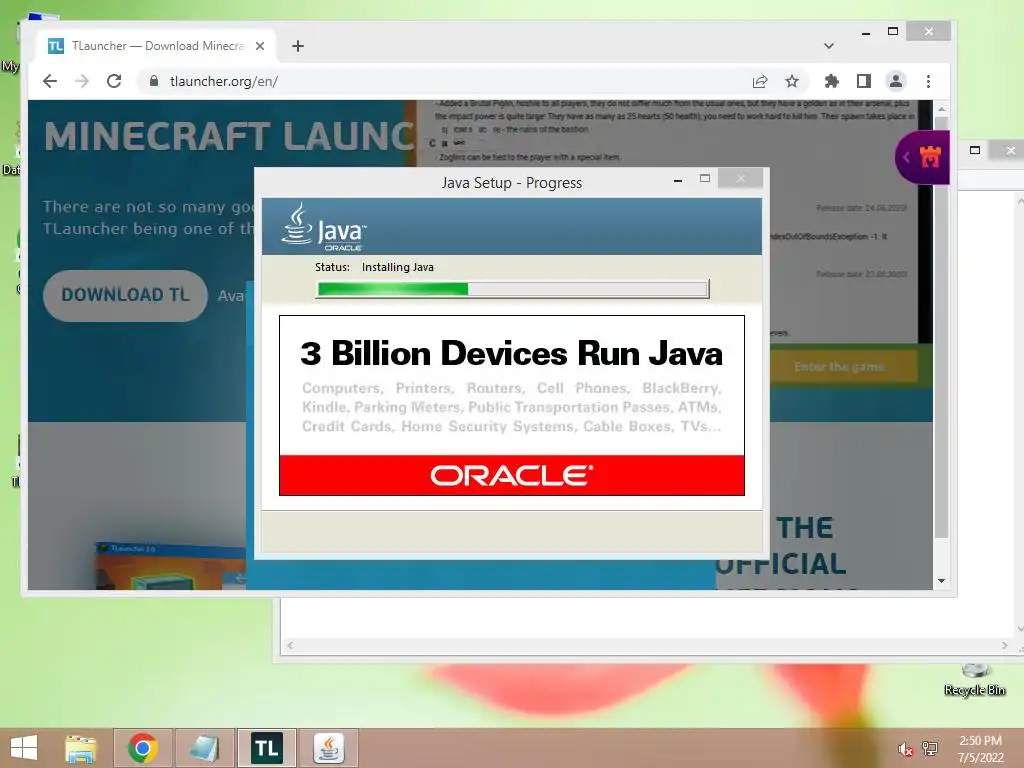
Task: Expand the purple castle side widget
Action: (921, 157)
